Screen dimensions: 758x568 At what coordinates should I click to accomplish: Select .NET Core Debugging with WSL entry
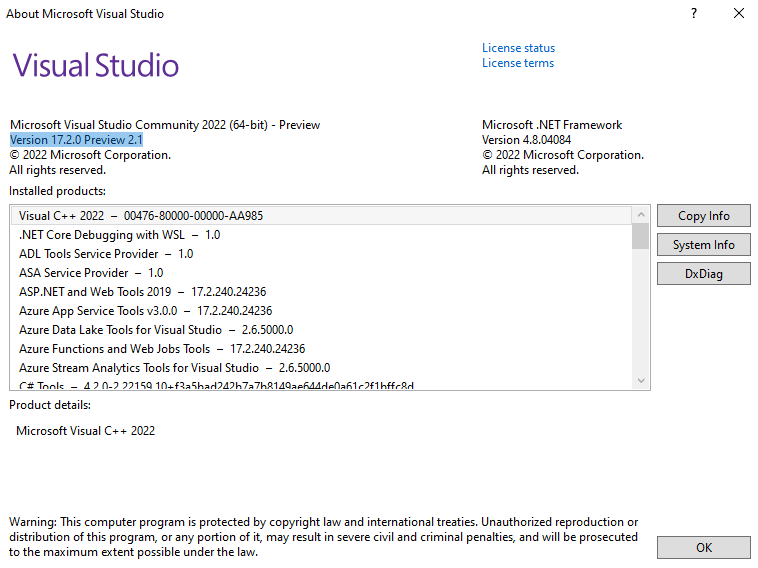(x=119, y=235)
